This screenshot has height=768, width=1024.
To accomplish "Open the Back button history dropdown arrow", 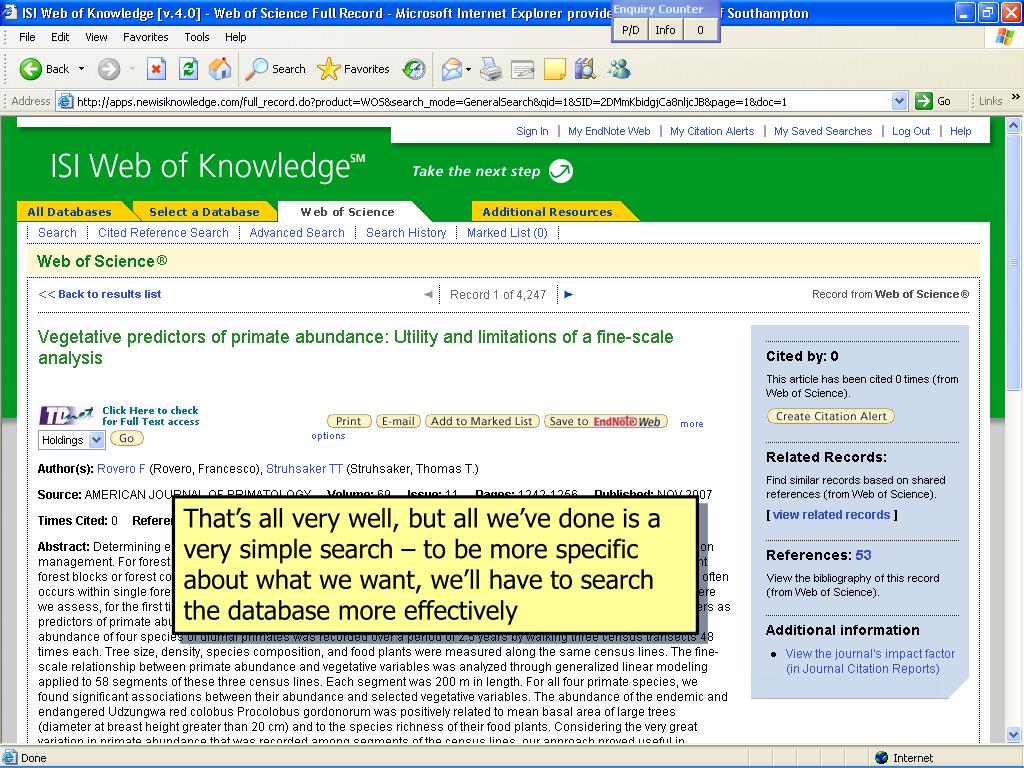I will pyautogui.click(x=81, y=69).
